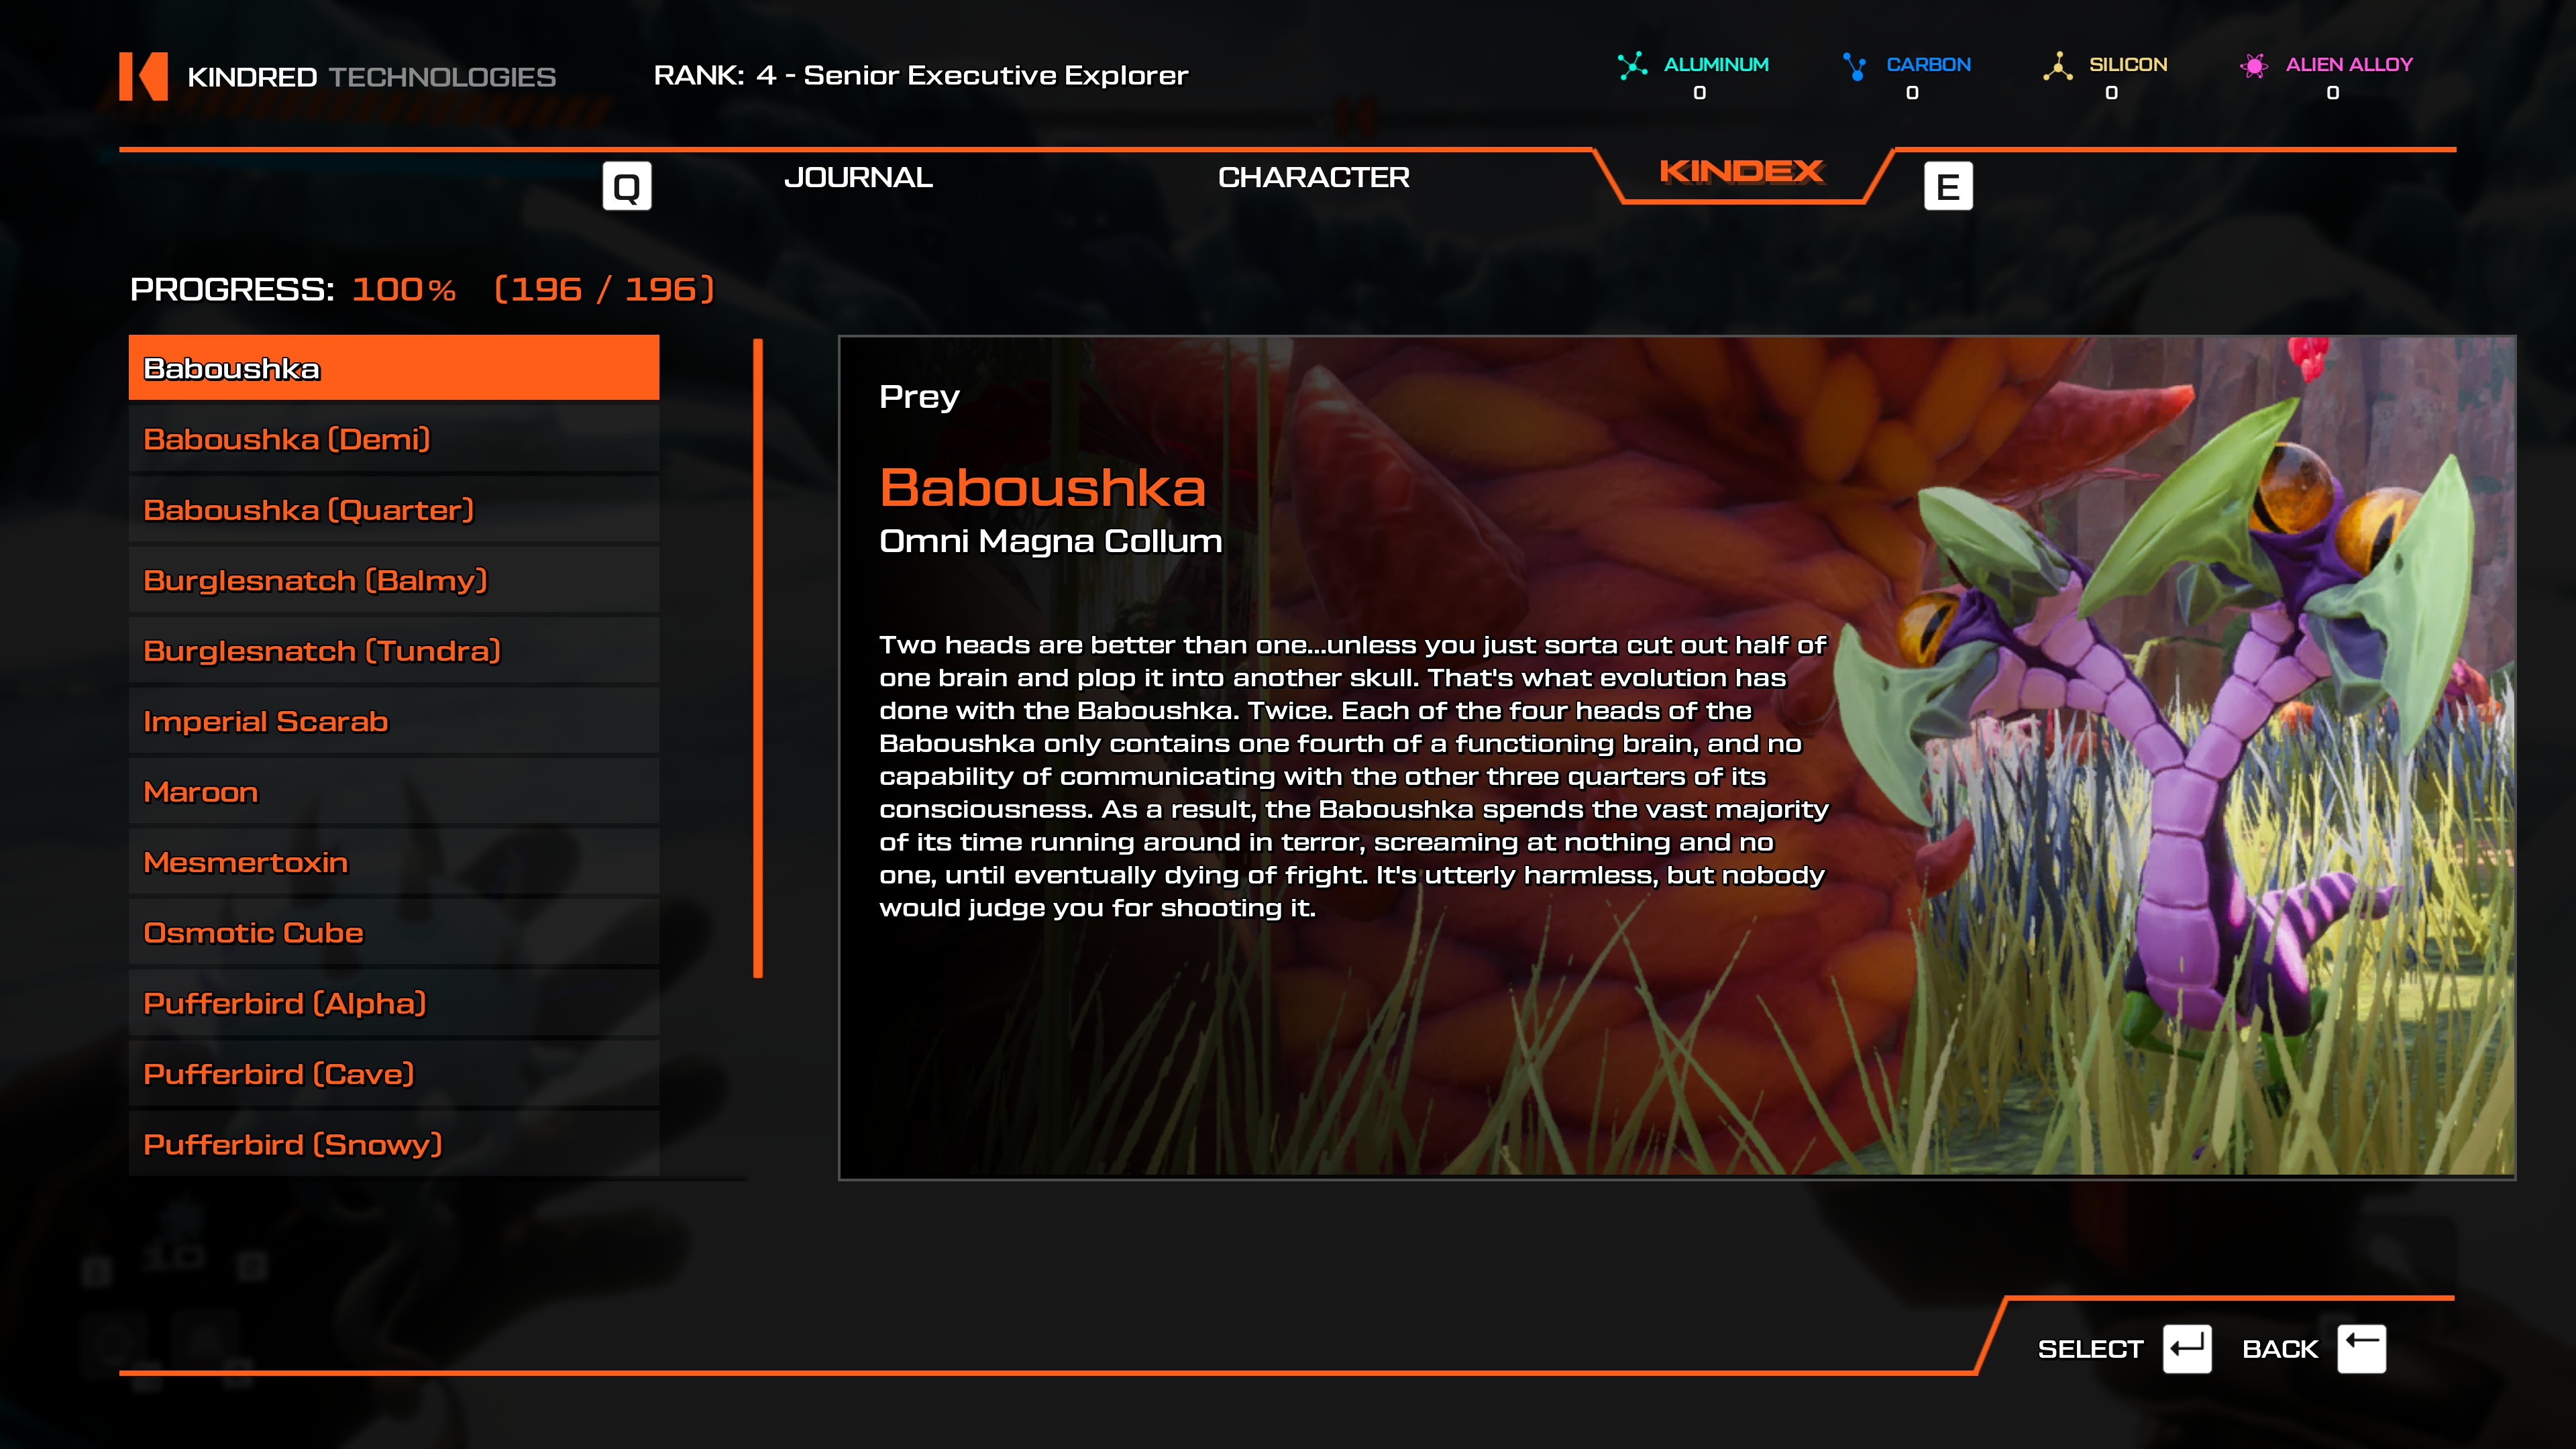Click the Alien Alloy resource icon
Image resolution: width=2576 pixels, height=1449 pixels.
2253,66
